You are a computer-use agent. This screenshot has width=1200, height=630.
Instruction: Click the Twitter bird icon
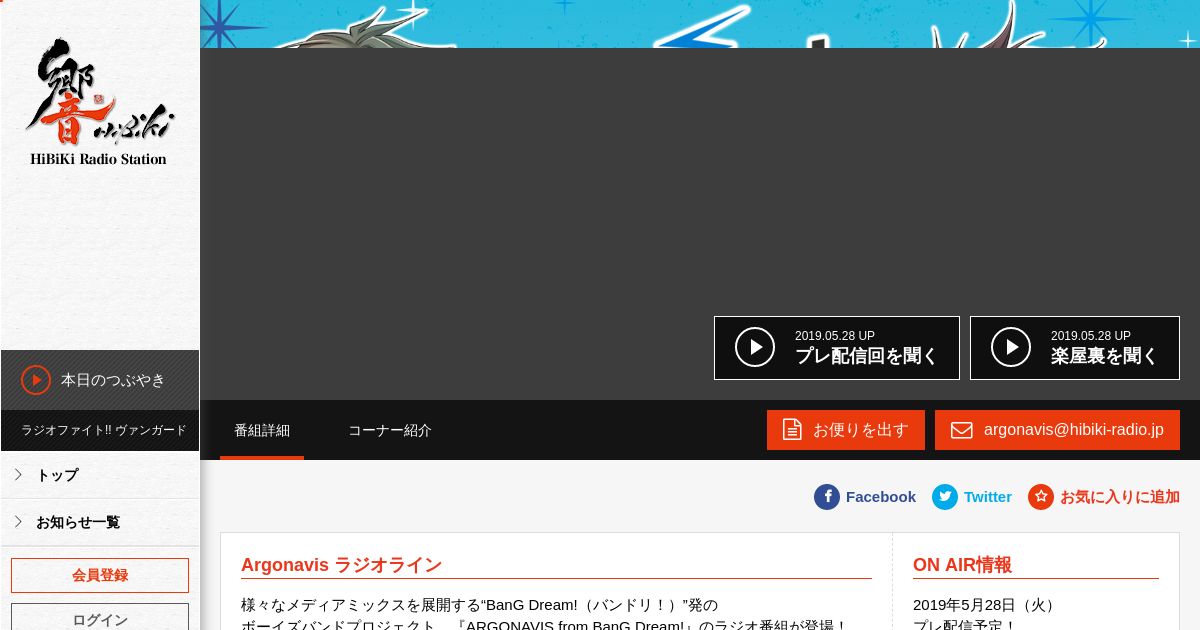click(945, 497)
